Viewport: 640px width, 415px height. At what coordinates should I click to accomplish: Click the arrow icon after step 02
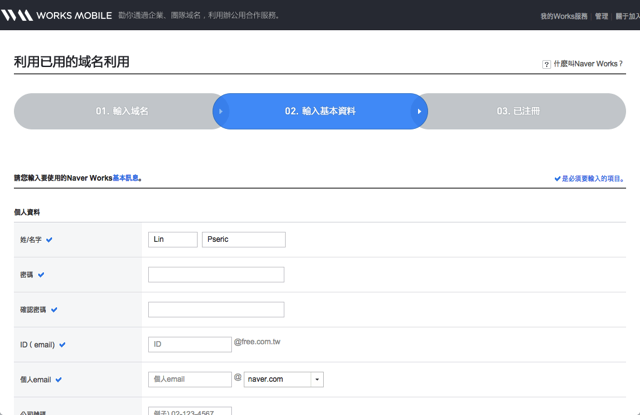419,111
